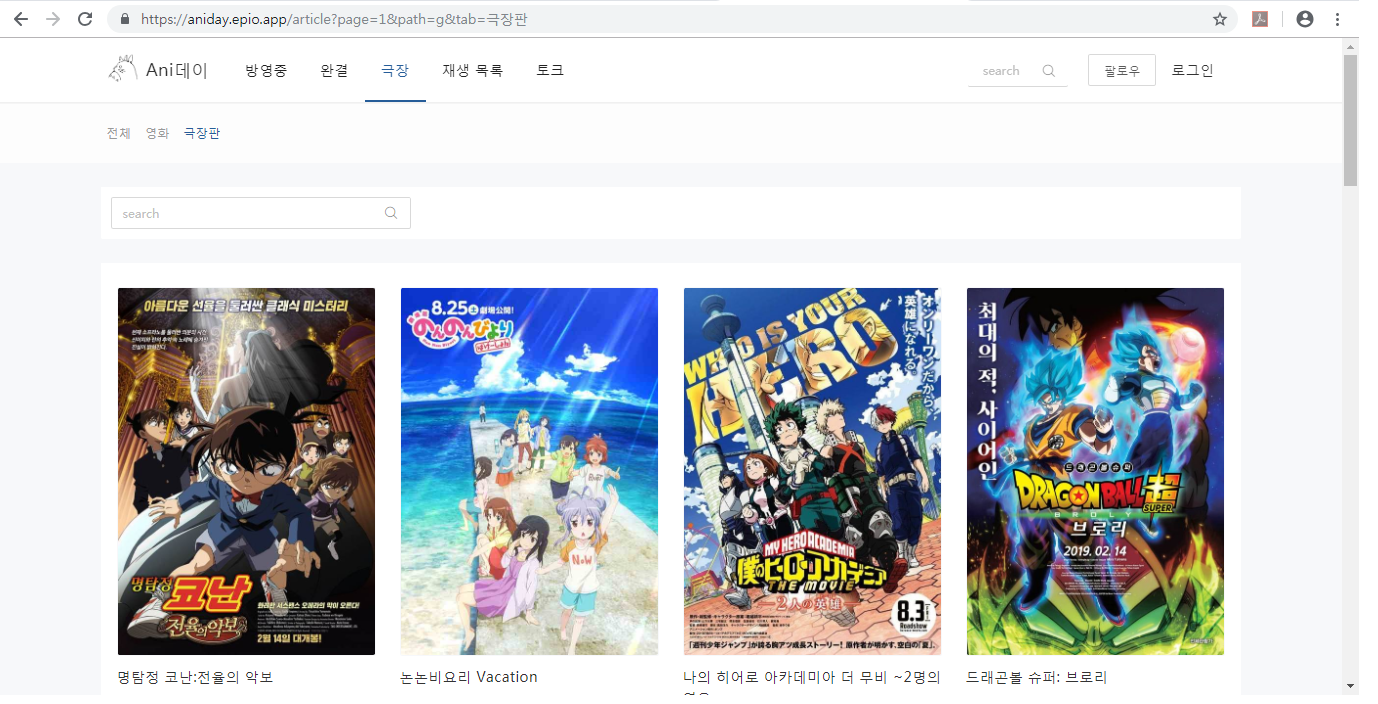
Task: Click the browser back arrow
Action: [21, 19]
